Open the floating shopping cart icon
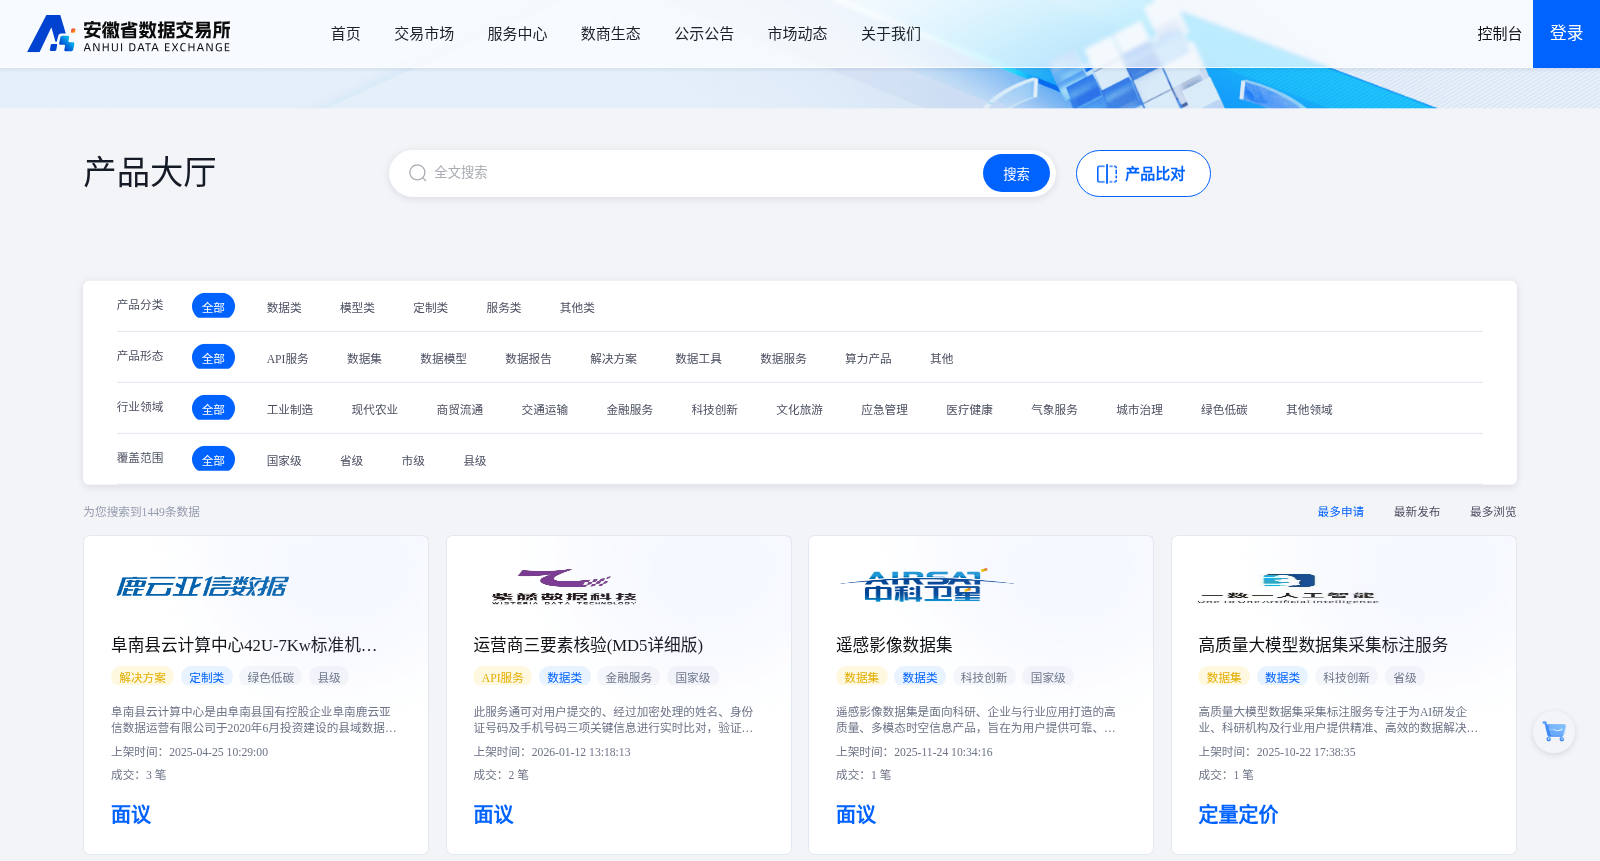Viewport: 1600px width, 861px height. 1554,732
